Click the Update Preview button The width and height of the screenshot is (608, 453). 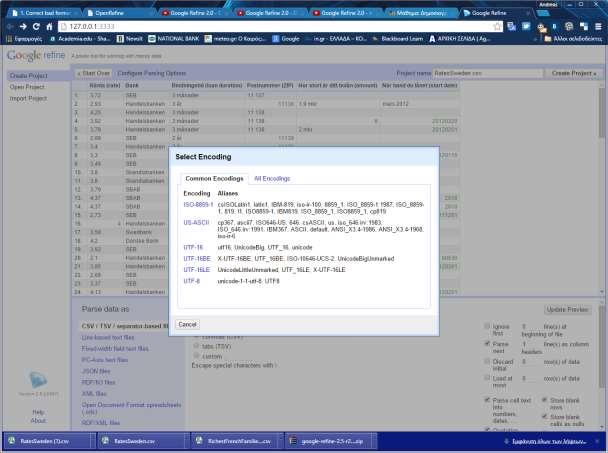coord(567,309)
